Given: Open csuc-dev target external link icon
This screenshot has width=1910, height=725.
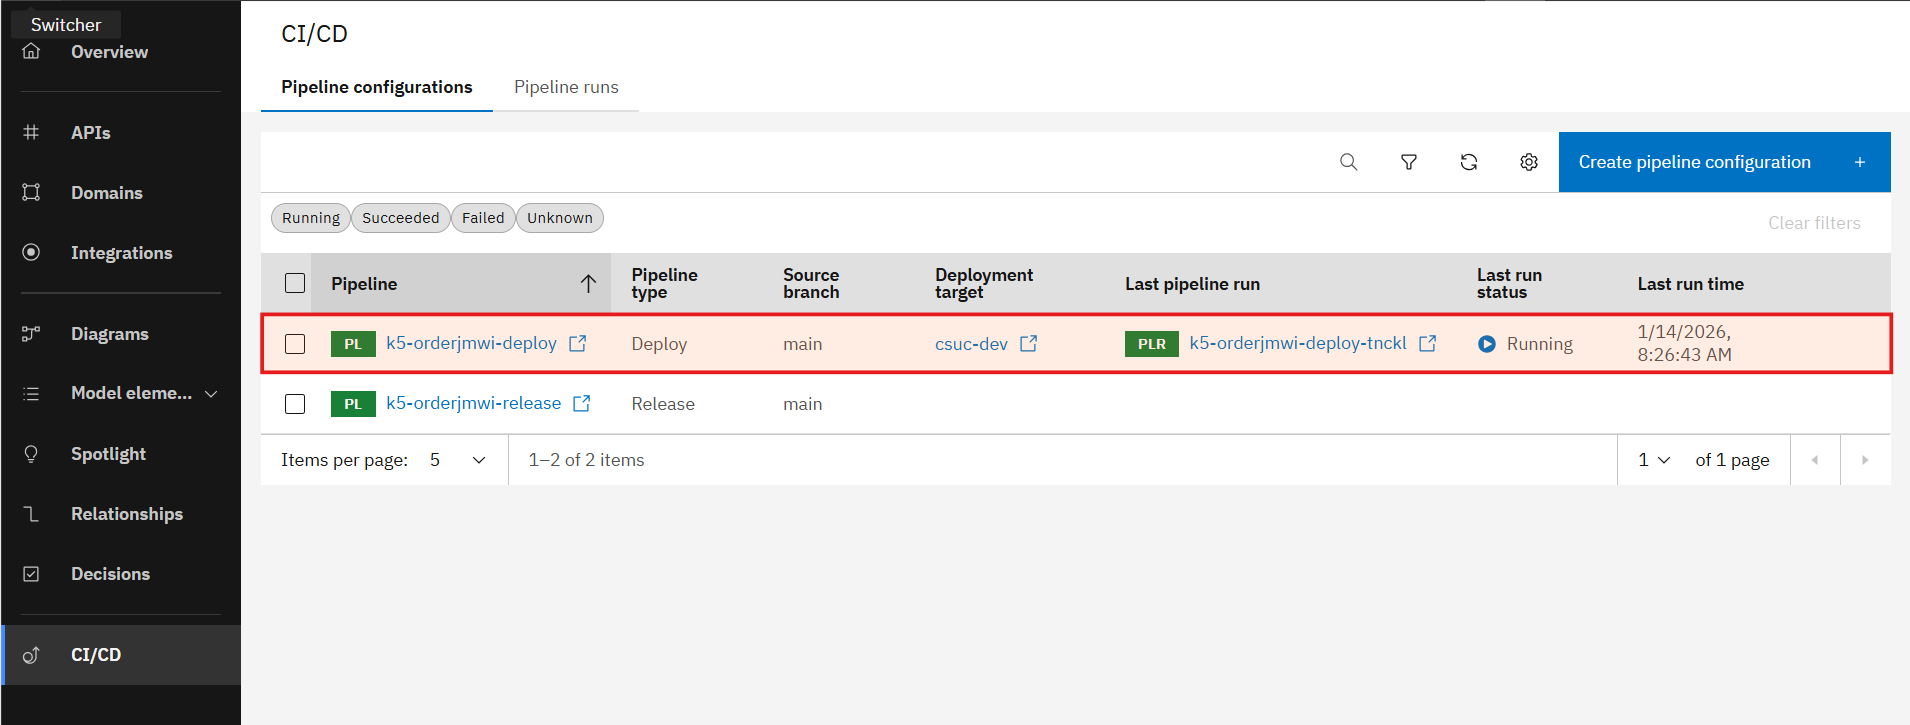Looking at the screenshot, I should (1028, 343).
